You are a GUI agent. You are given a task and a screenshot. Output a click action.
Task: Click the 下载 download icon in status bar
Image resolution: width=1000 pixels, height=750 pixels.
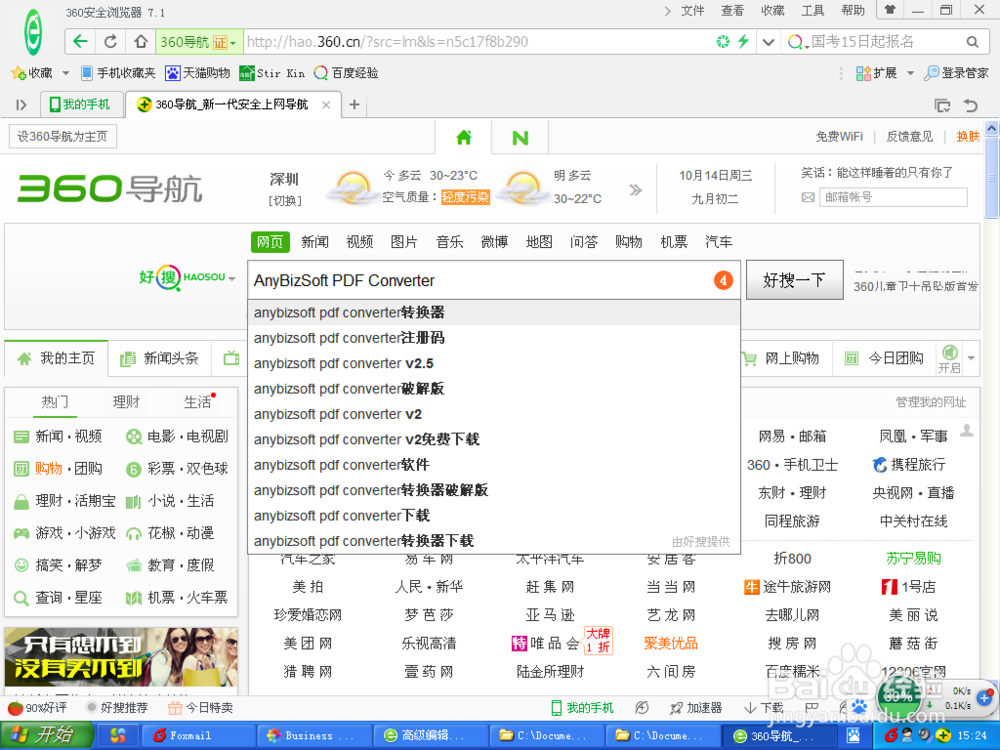point(763,707)
